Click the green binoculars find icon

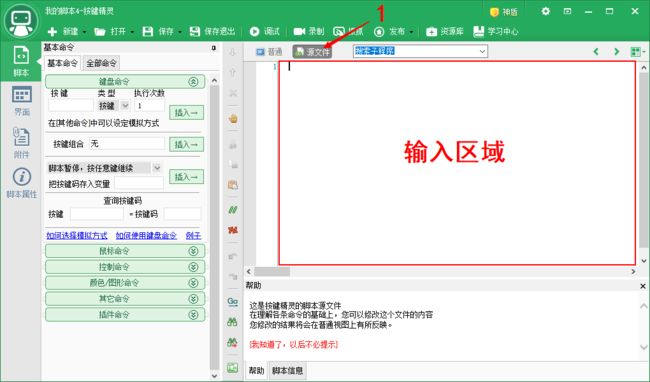coord(233,322)
